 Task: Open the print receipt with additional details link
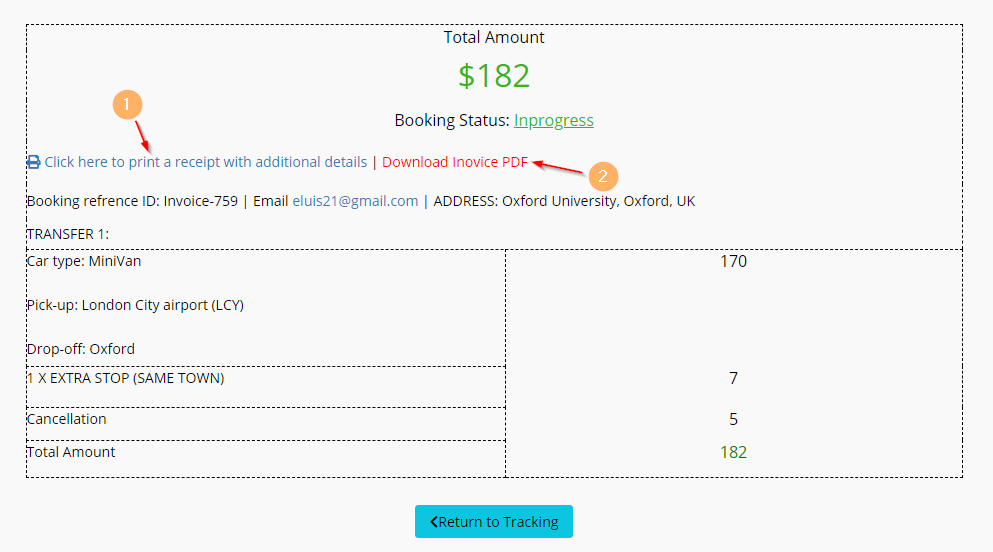[x=205, y=162]
